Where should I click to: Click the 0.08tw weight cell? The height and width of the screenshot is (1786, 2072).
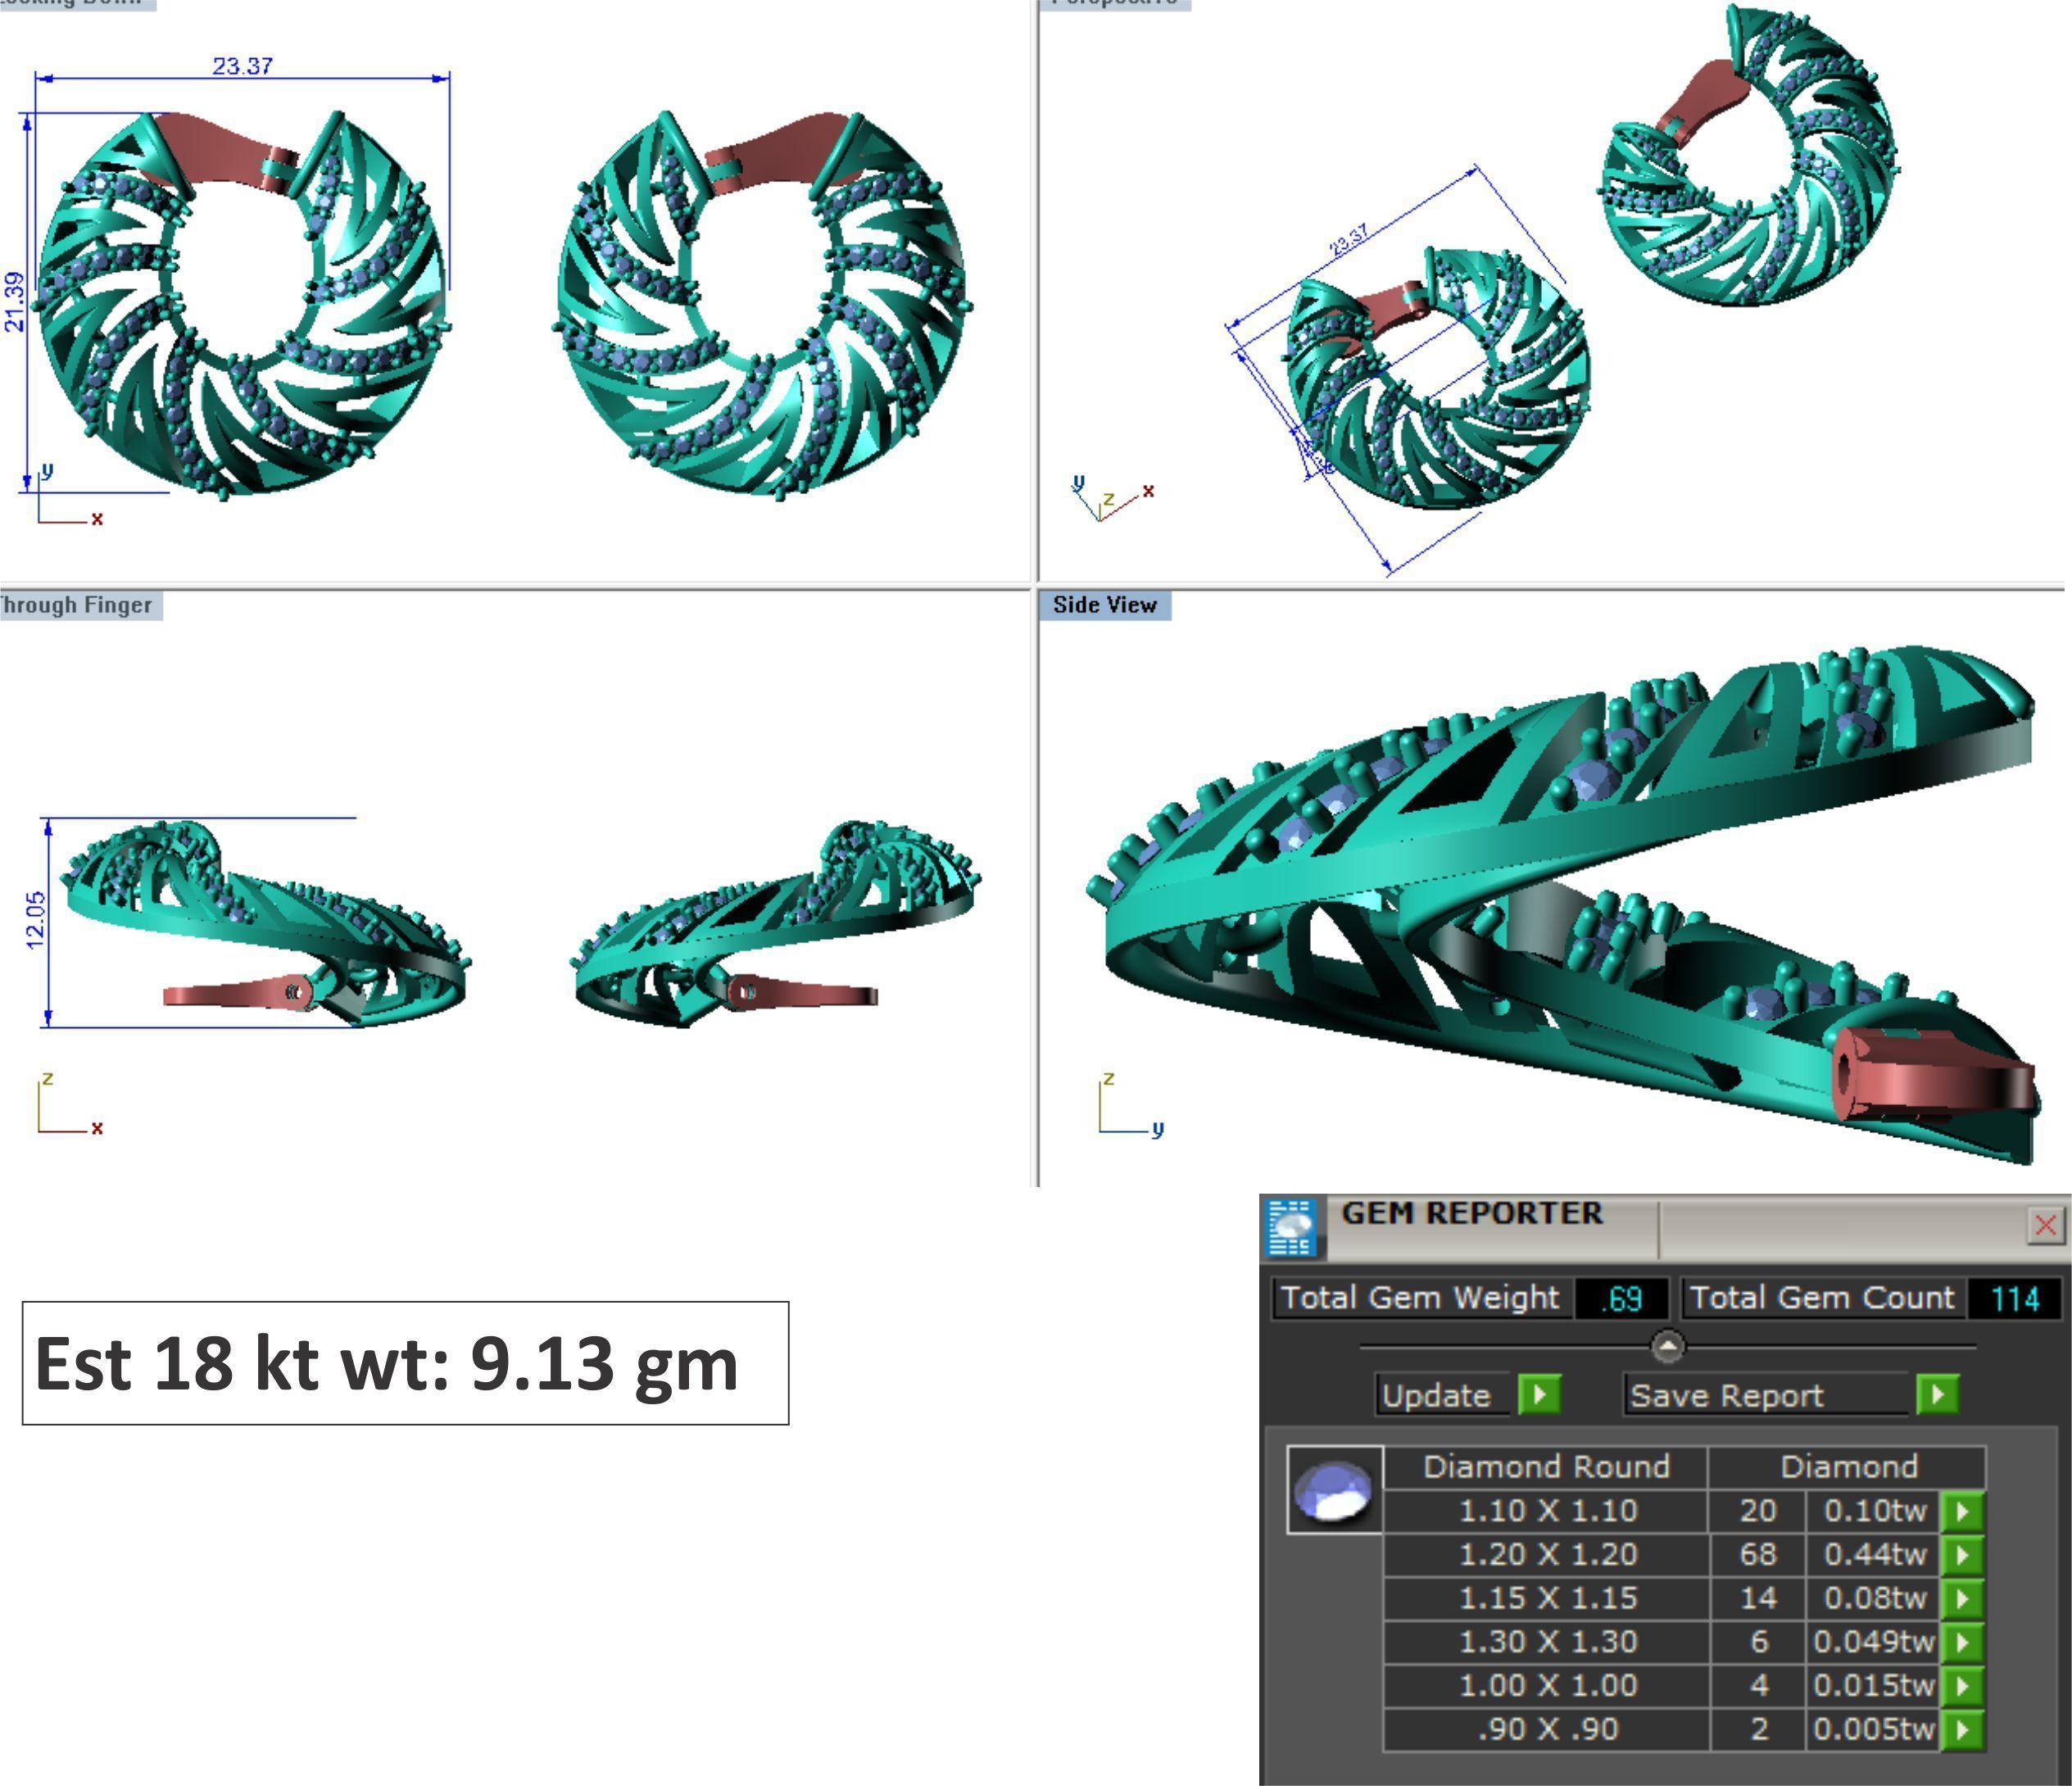[x=1874, y=1599]
